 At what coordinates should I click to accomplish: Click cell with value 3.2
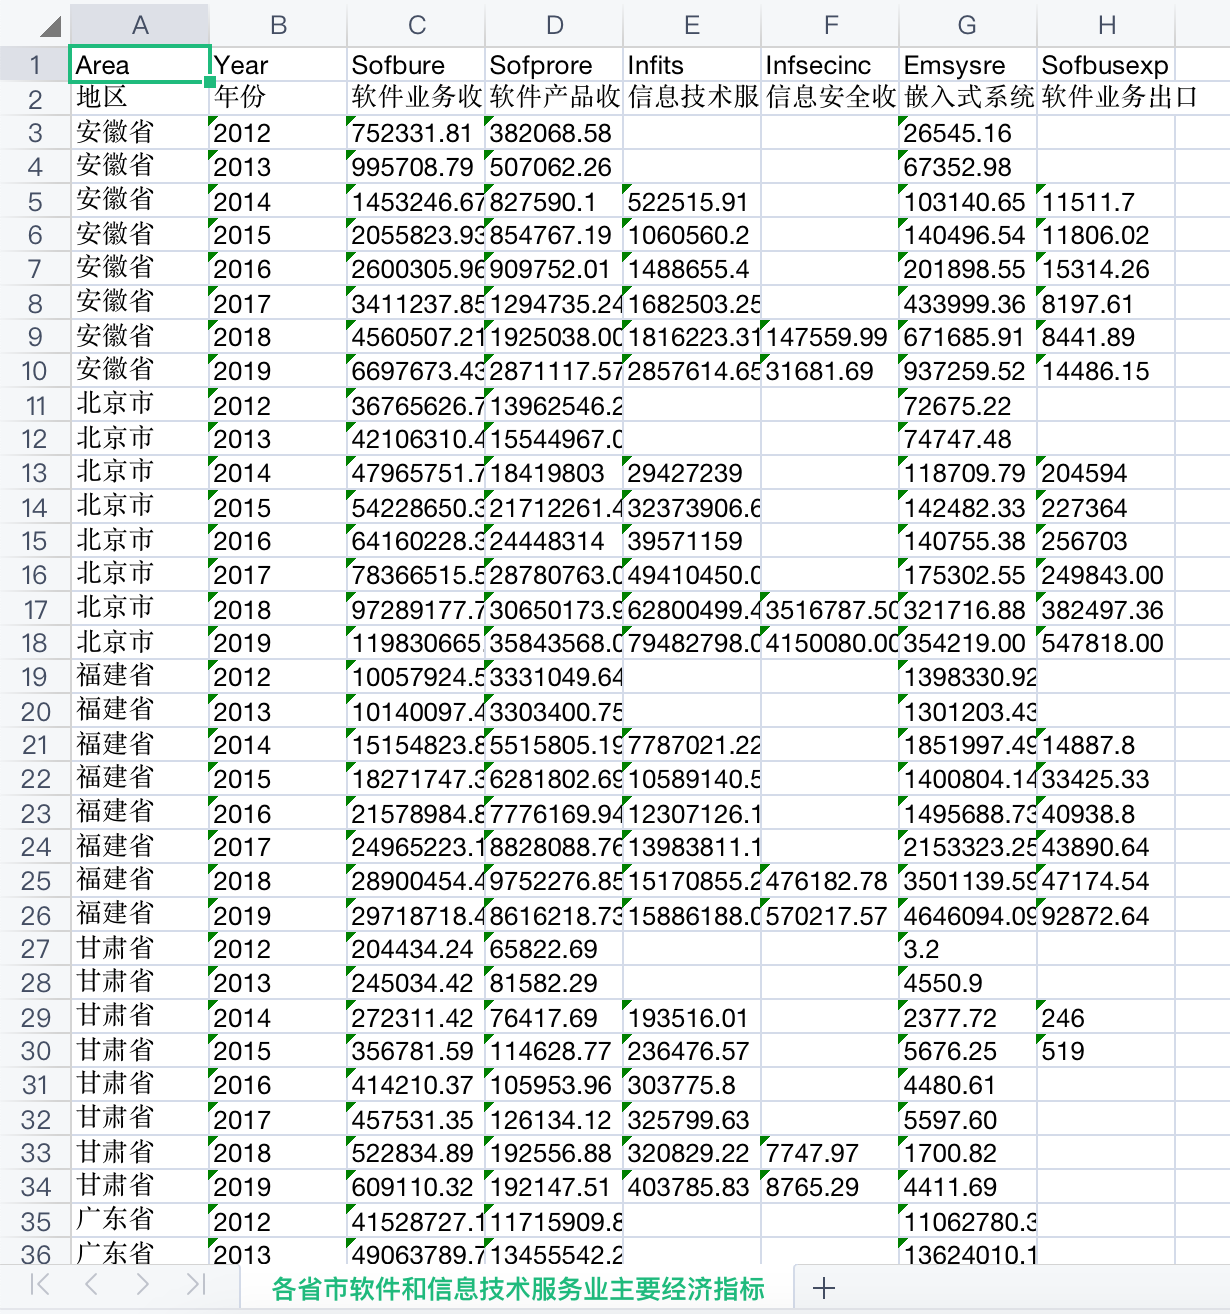968,949
